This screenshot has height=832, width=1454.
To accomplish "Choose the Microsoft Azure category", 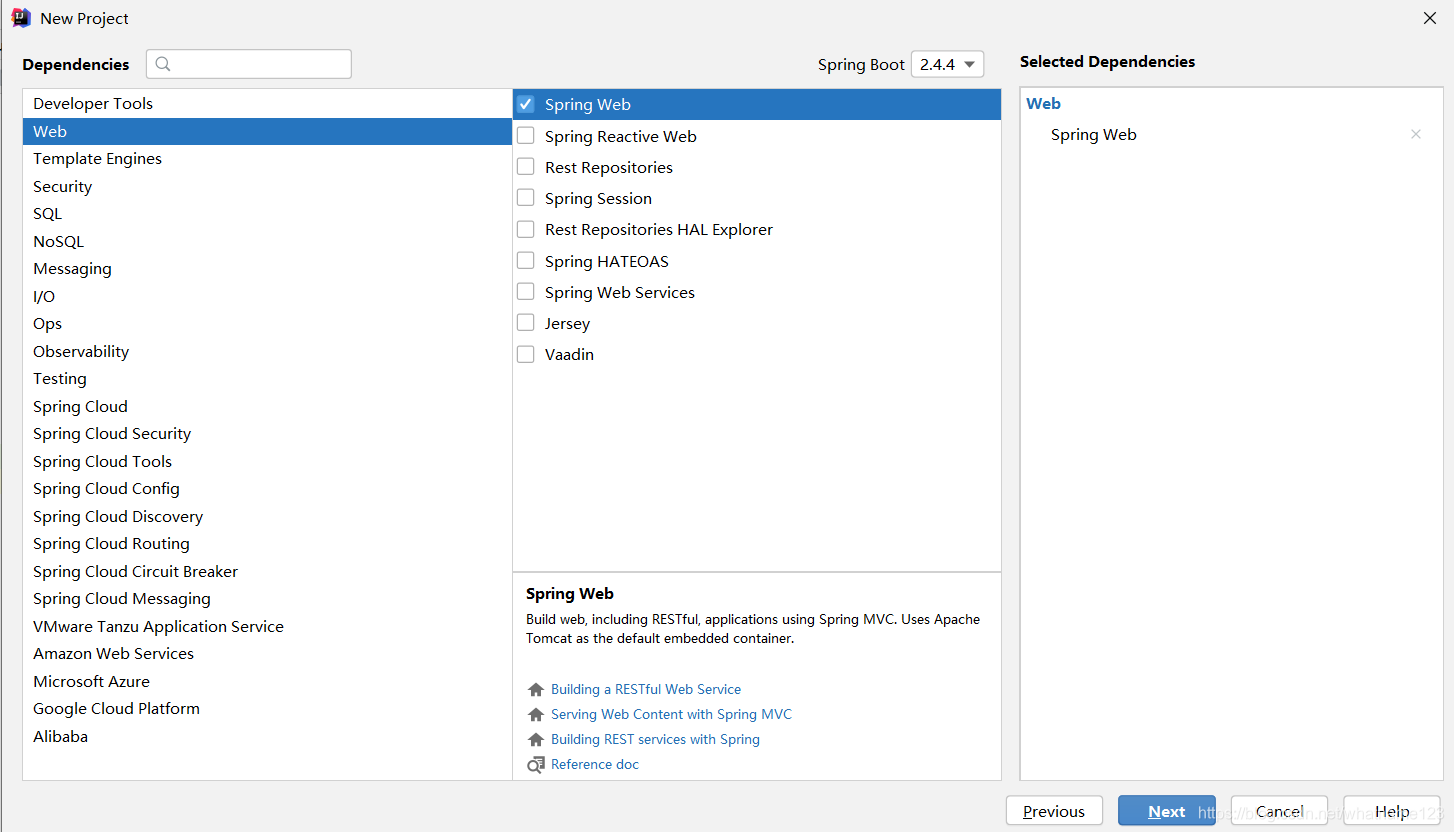I will point(267,681).
